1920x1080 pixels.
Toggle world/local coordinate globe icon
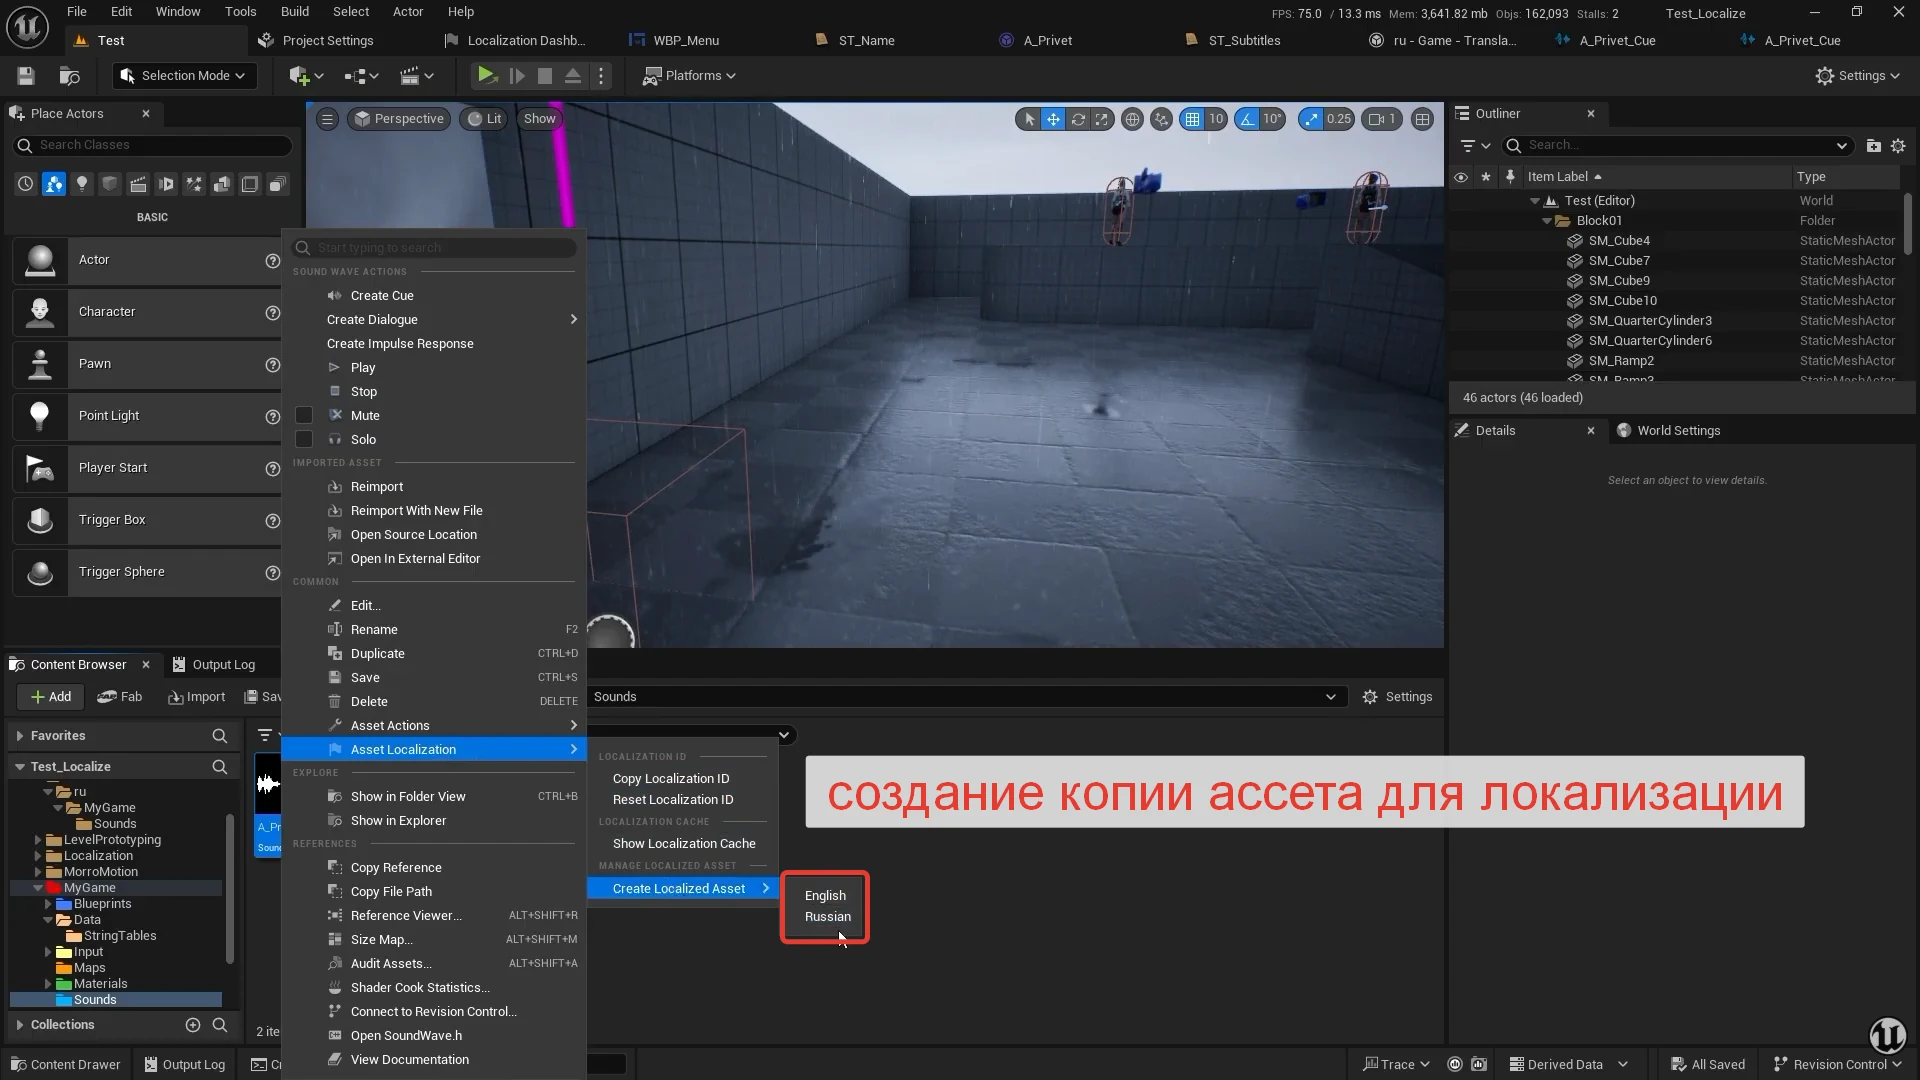click(1132, 119)
